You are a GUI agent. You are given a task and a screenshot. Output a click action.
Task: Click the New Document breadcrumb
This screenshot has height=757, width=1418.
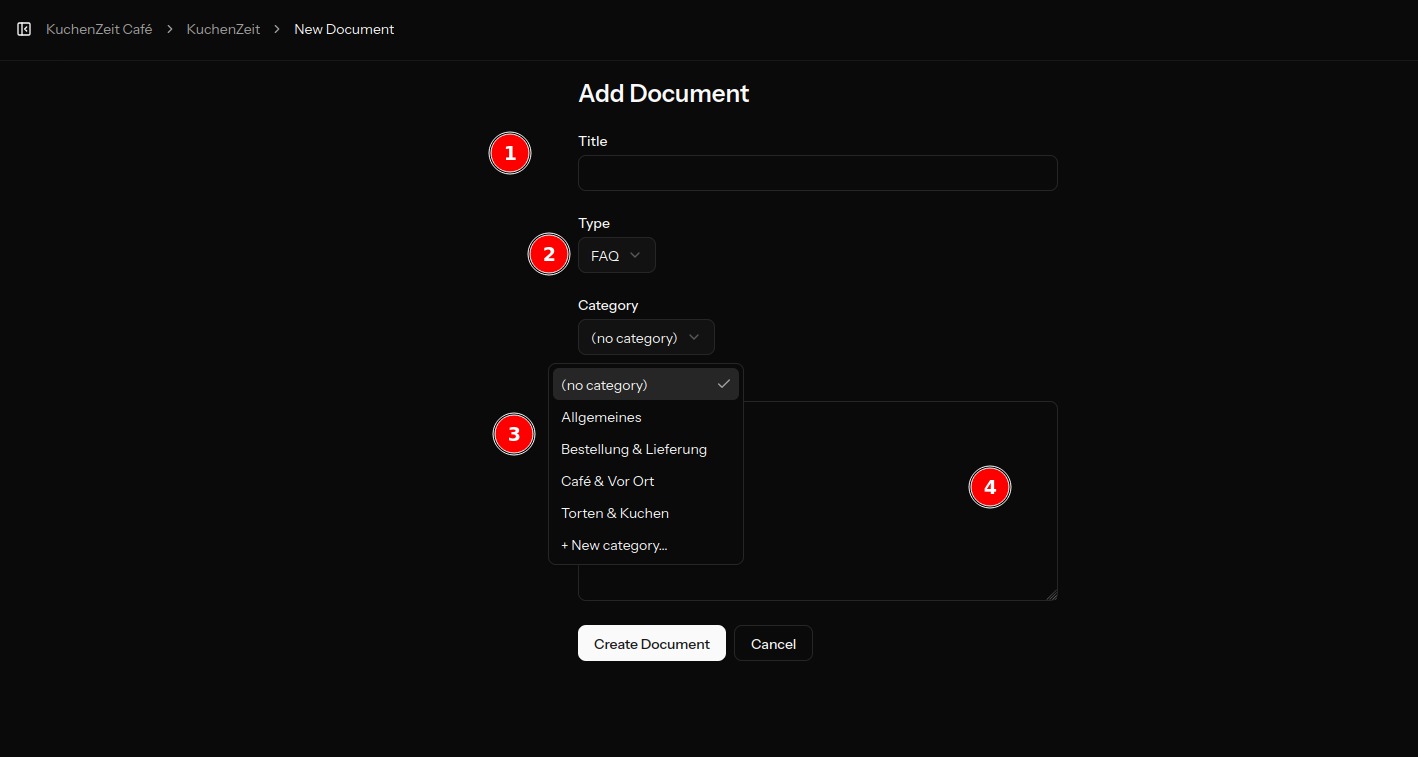[x=344, y=29]
